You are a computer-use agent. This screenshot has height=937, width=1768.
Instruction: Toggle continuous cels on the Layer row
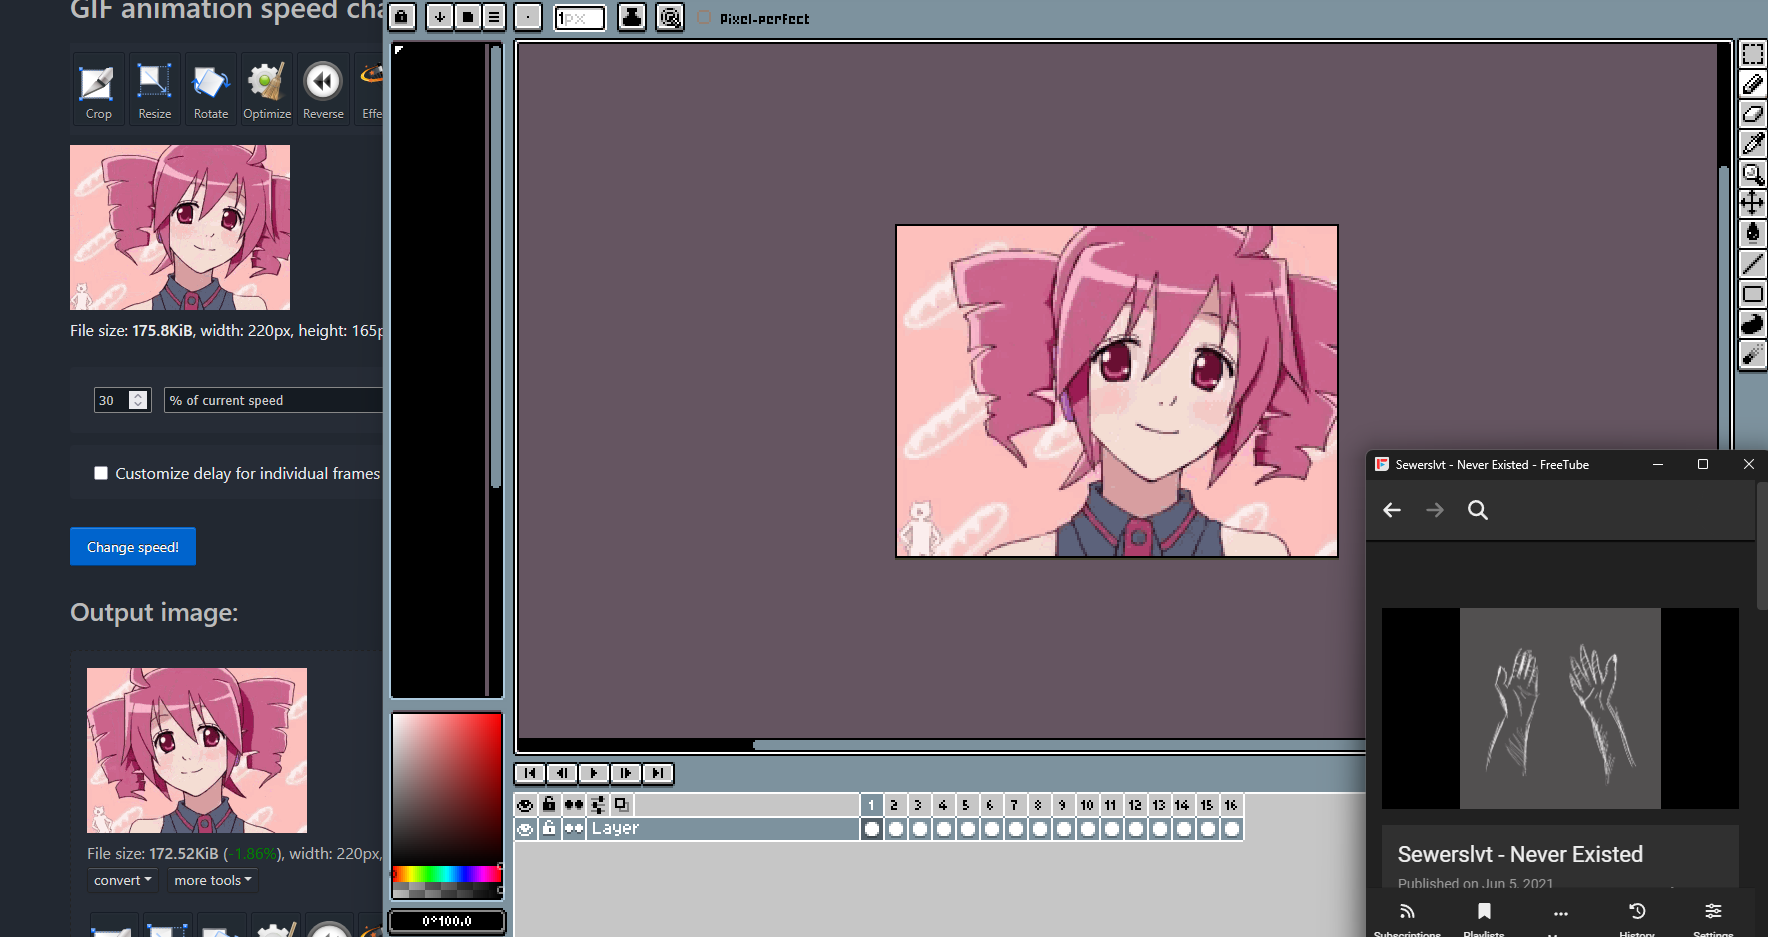[573, 829]
